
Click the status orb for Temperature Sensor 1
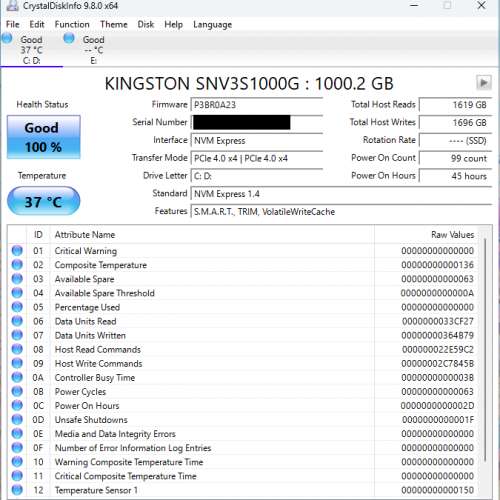17,490
